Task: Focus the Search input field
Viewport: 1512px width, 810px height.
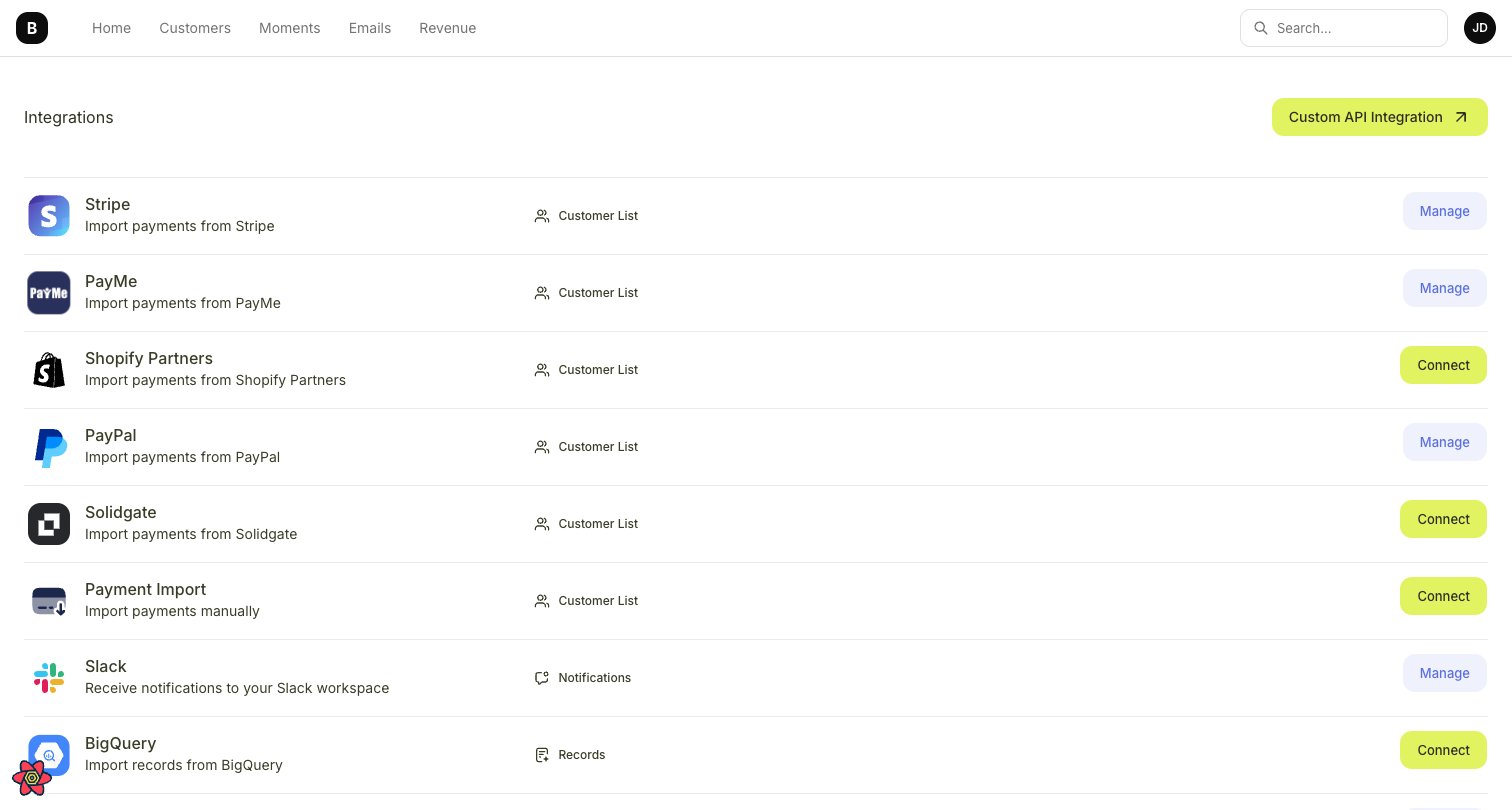Action: 1344,28
